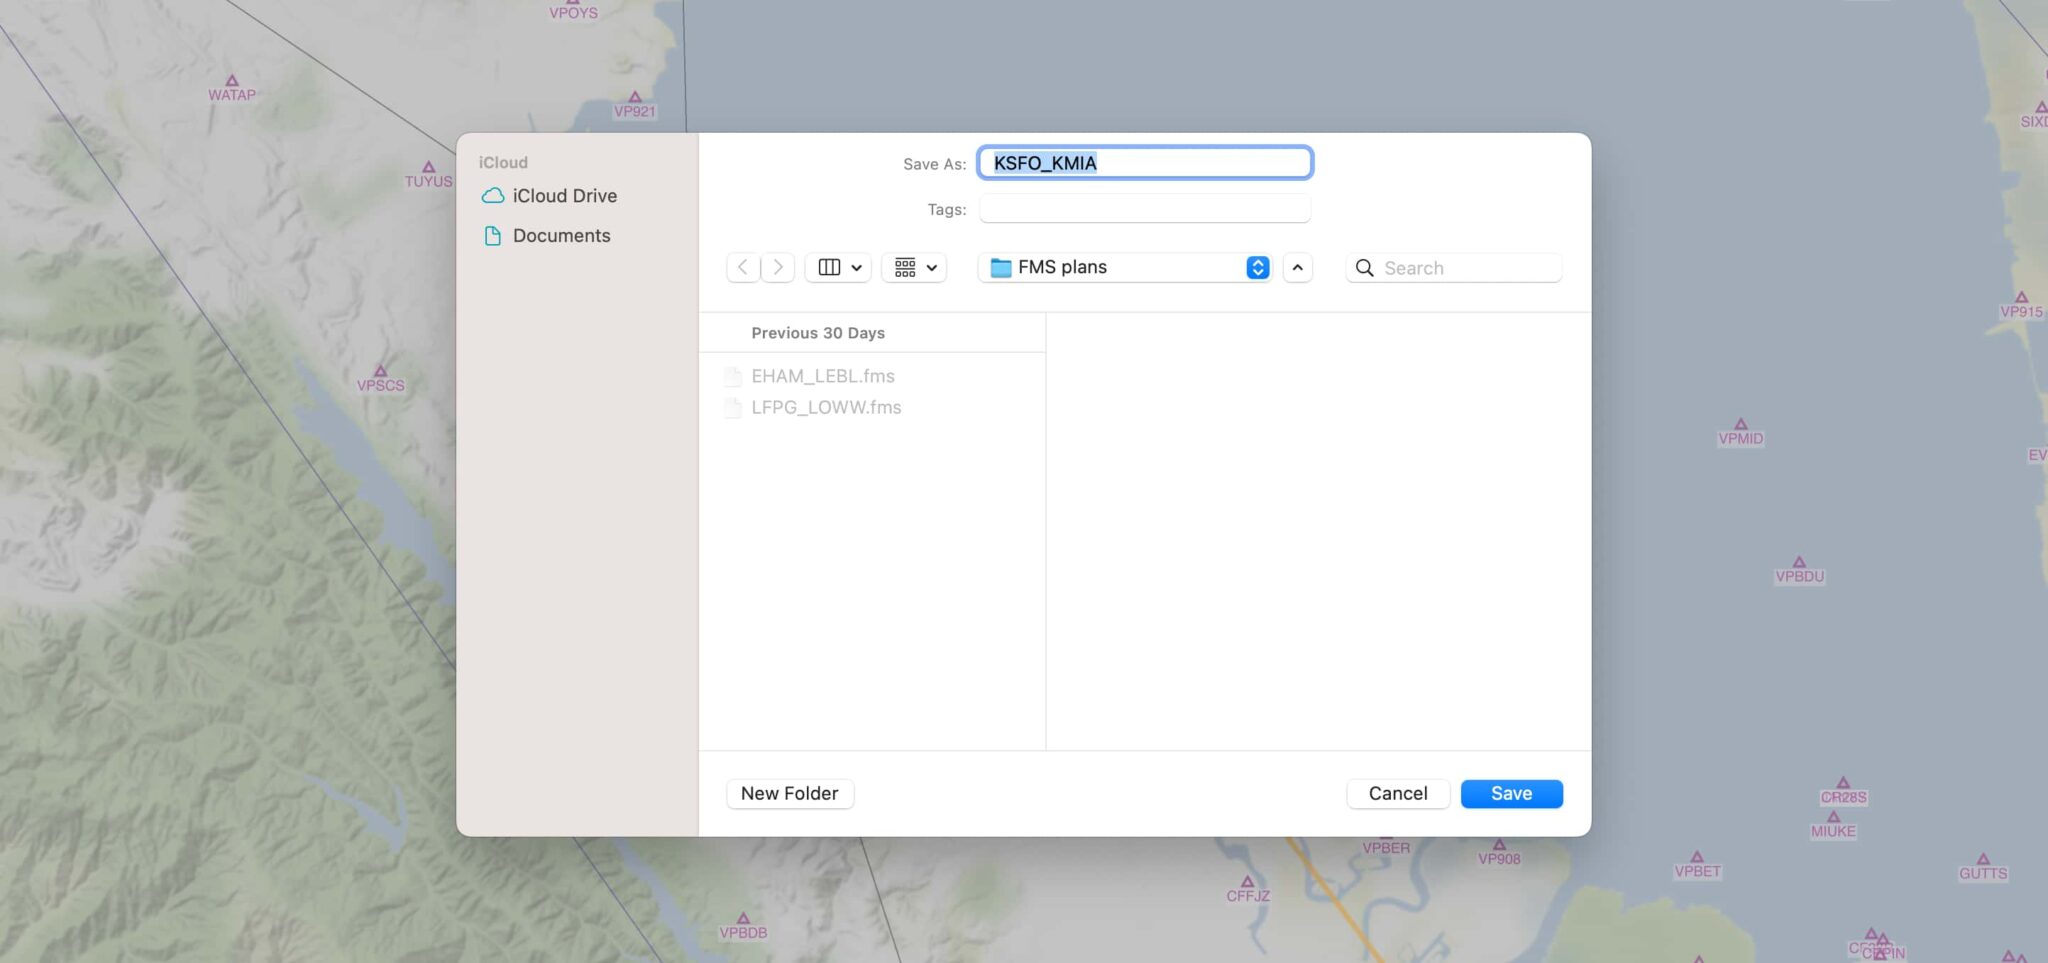Click the iCloud section label

[503, 161]
